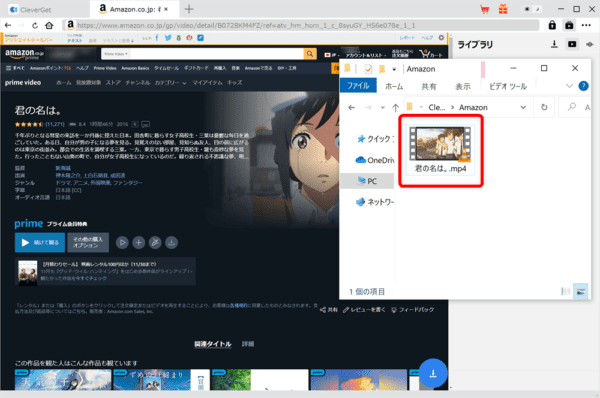Screen dimensions: 600x398
Task: Expand Explorer address path dropdown
Action: (523, 108)
